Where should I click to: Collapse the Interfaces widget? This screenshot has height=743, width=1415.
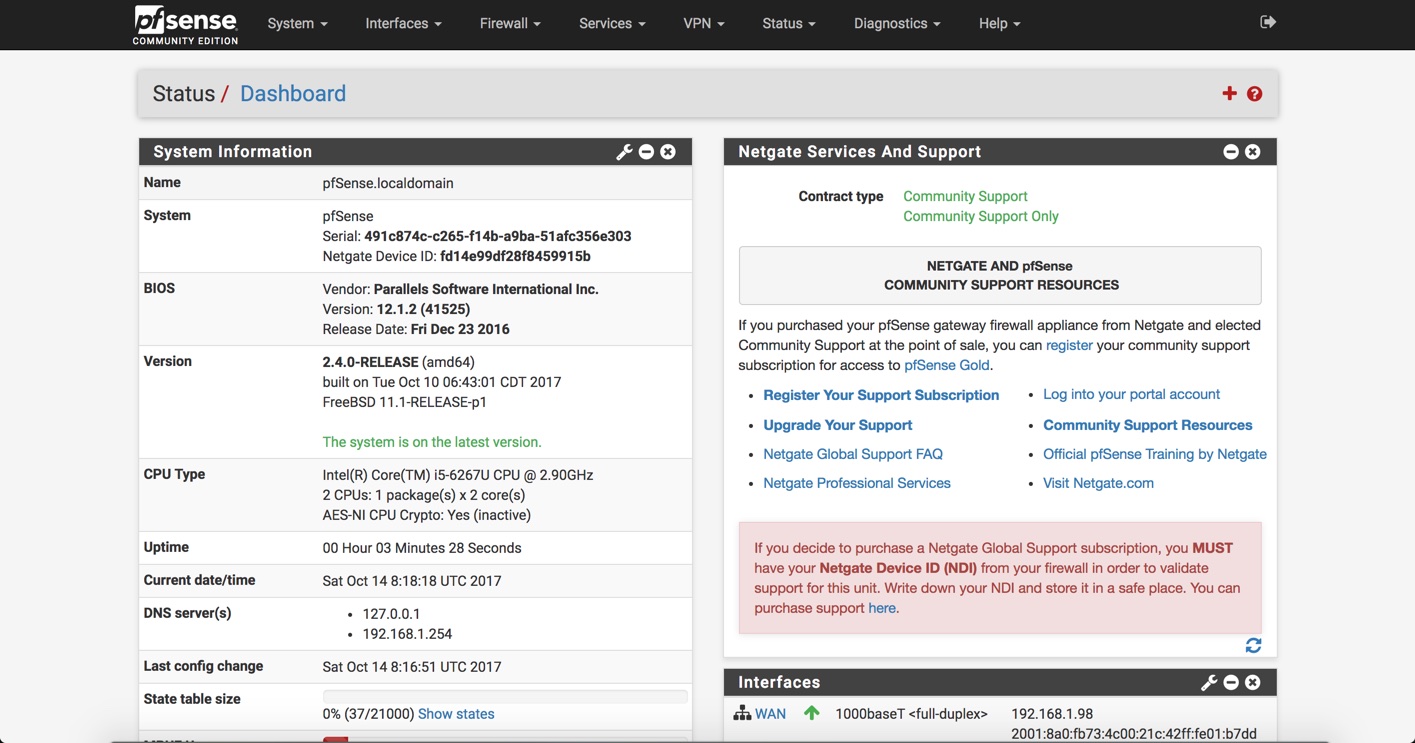point(1230,682)
